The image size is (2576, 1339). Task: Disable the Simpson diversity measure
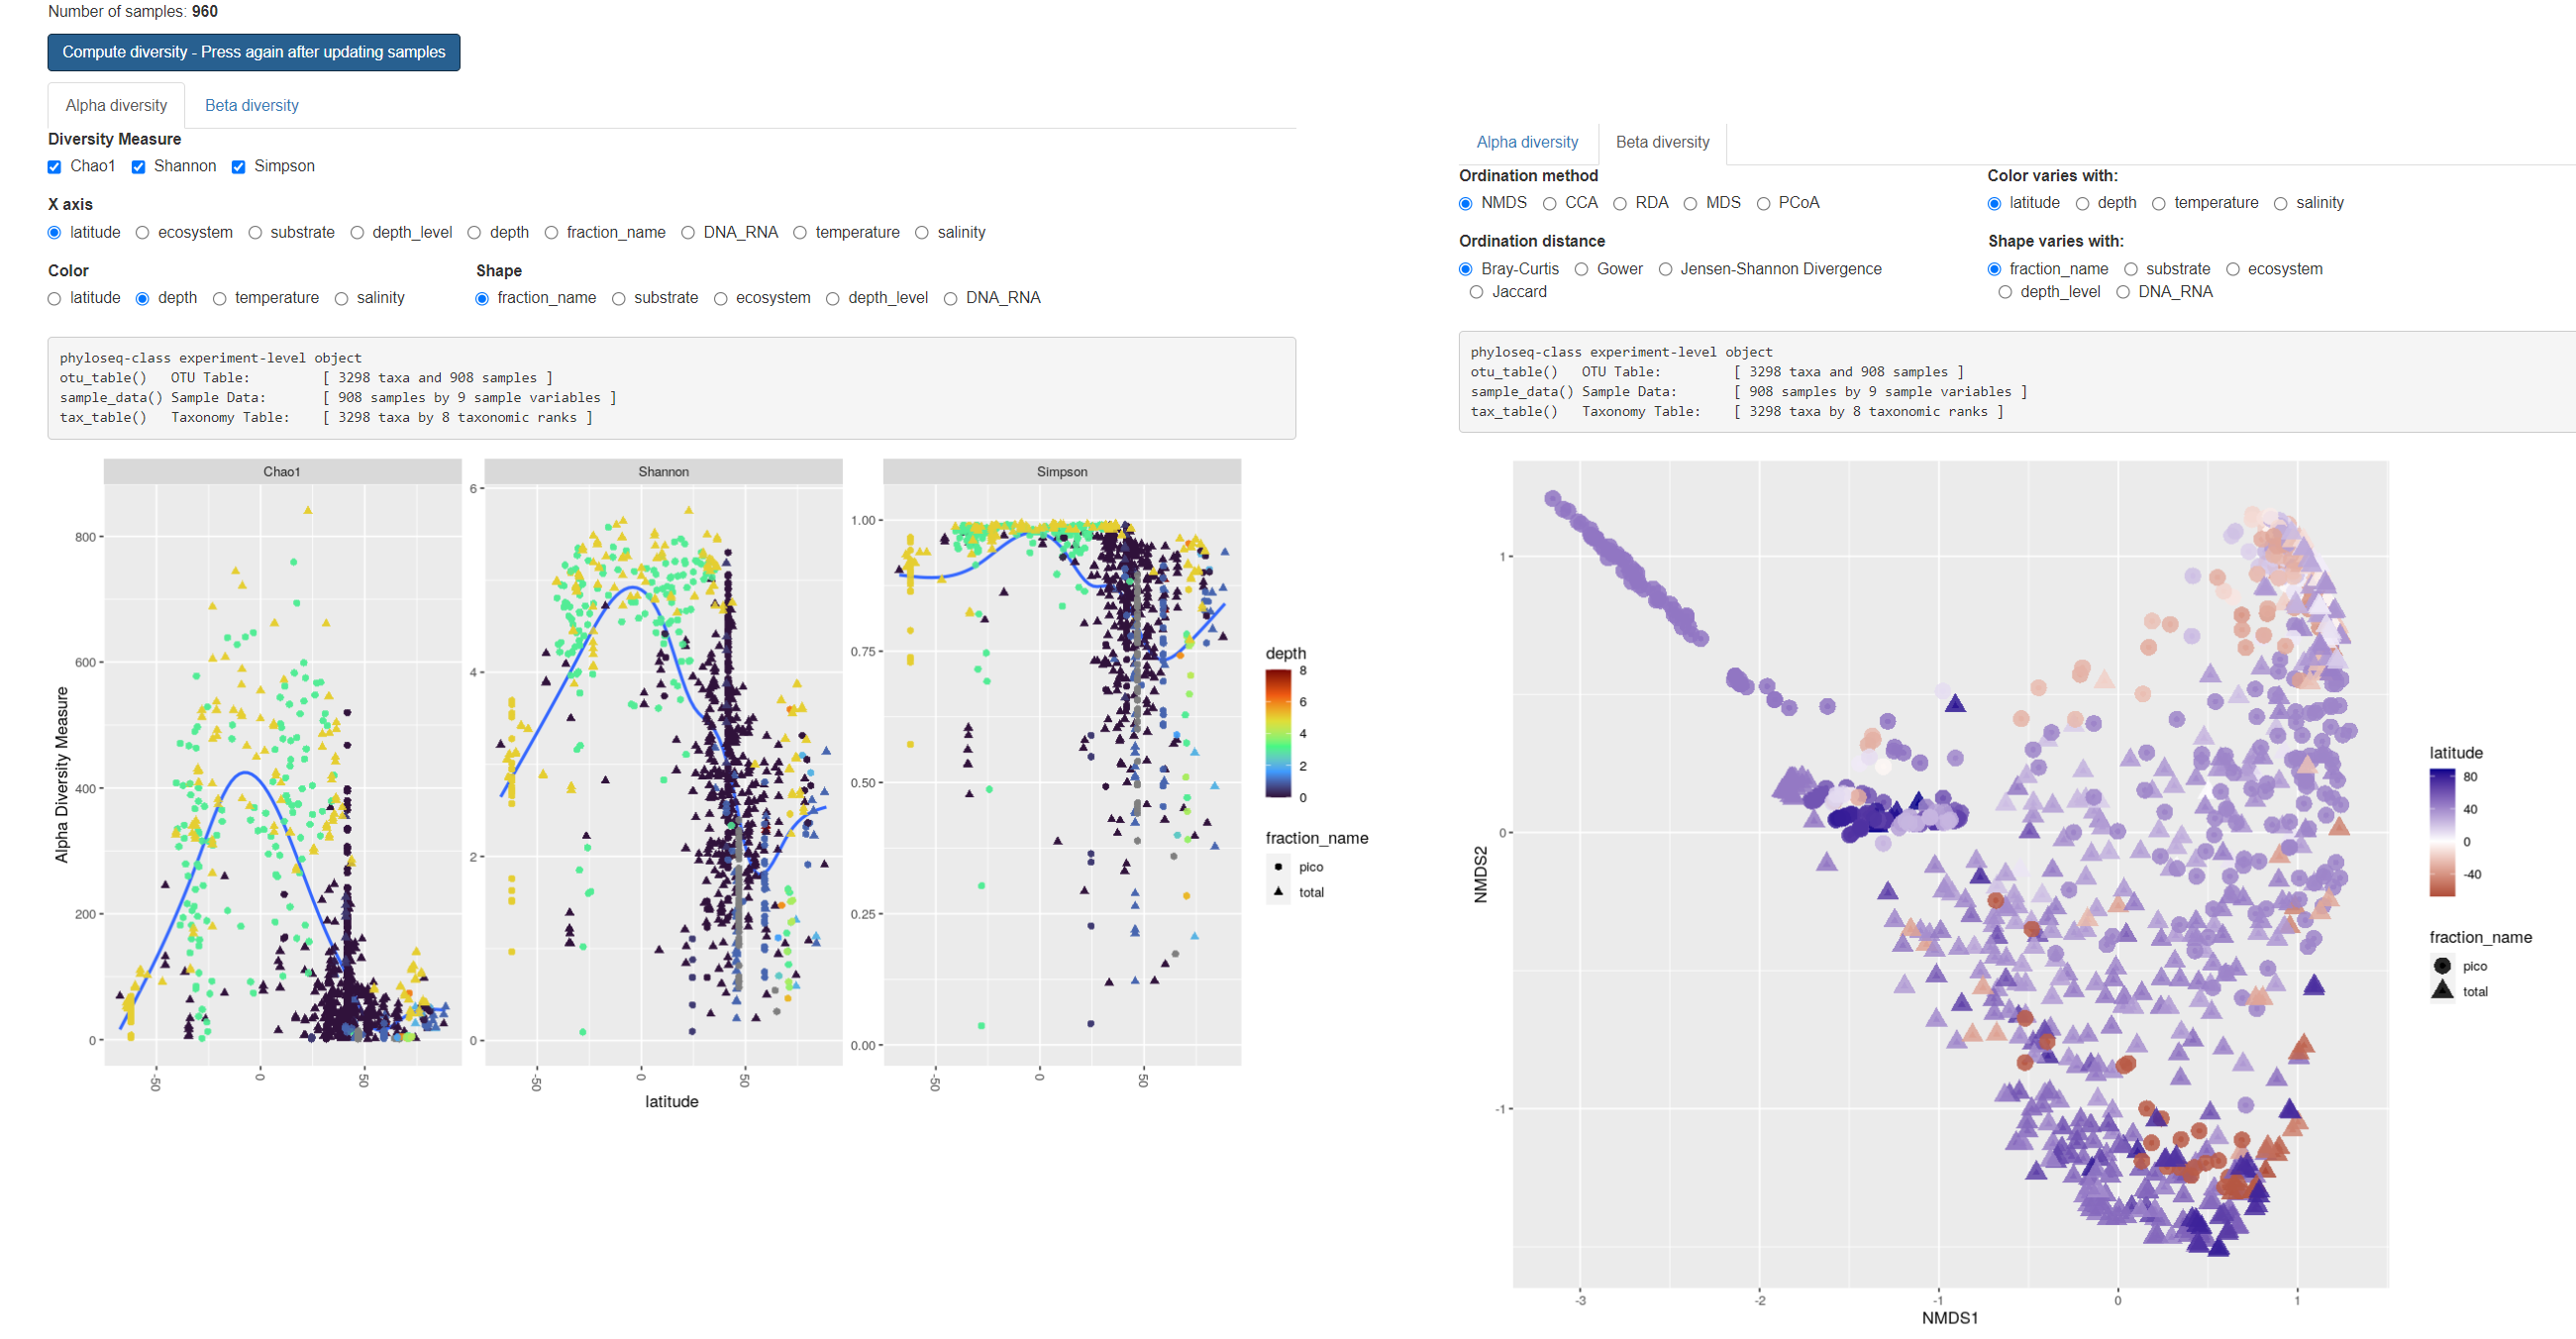(238, 167)
